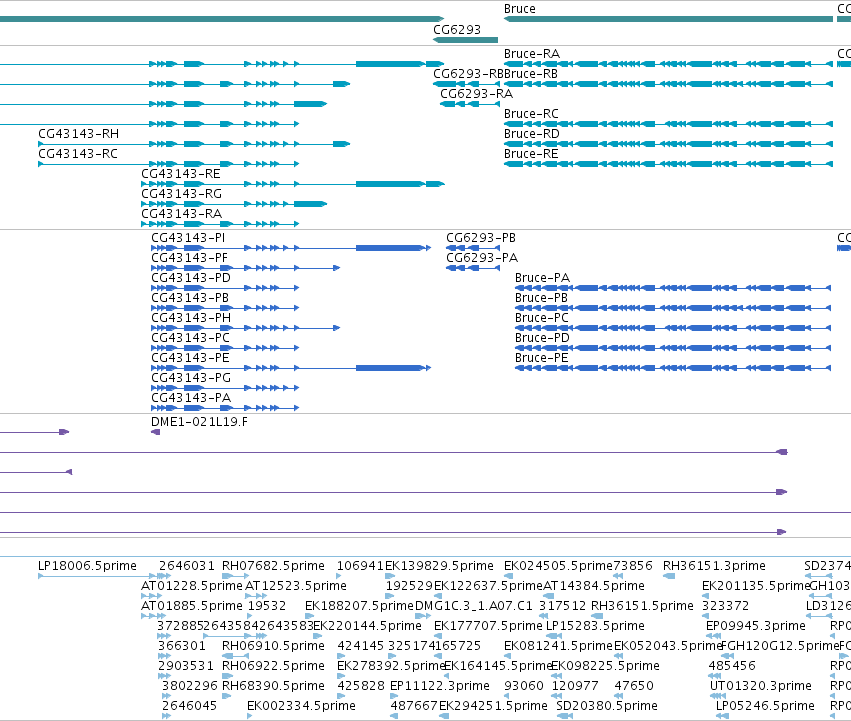Select the EP09945.3prime EST label
The width and height of the screenshot is (851, 721).
(x=755, y=625)
